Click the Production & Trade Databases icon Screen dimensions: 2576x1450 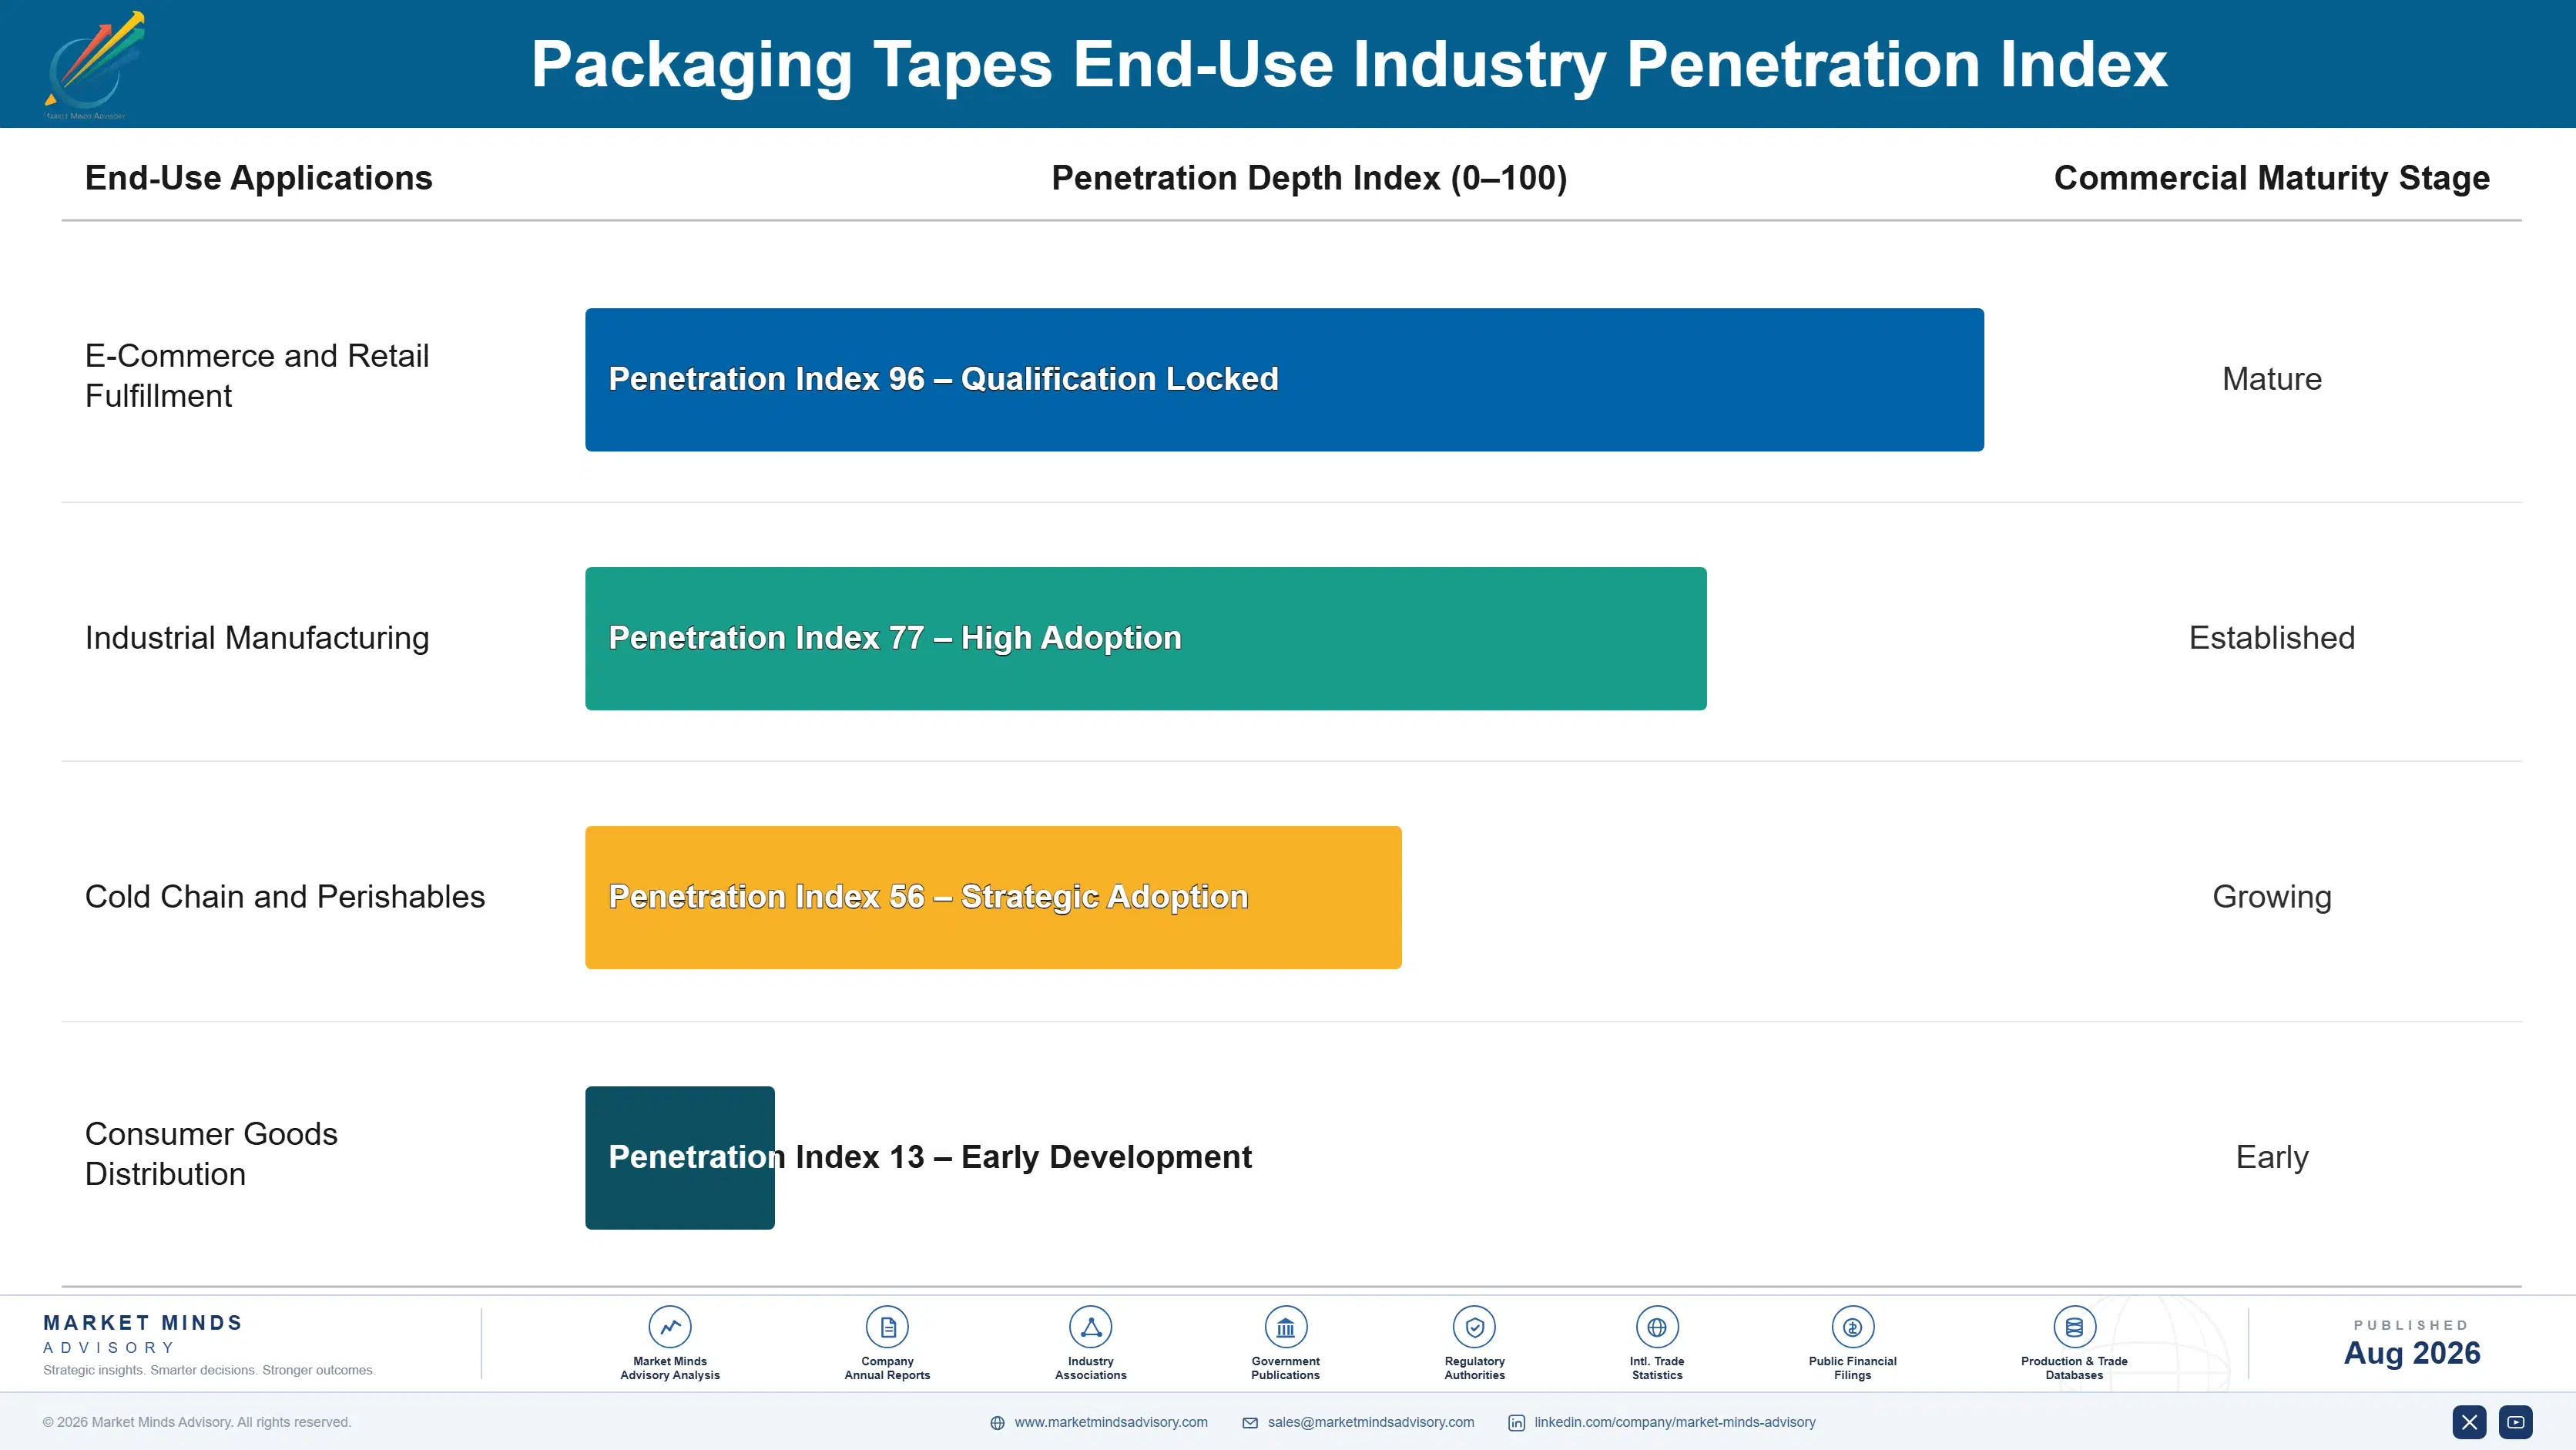pyautogui.click(x=2074, y=1327)
